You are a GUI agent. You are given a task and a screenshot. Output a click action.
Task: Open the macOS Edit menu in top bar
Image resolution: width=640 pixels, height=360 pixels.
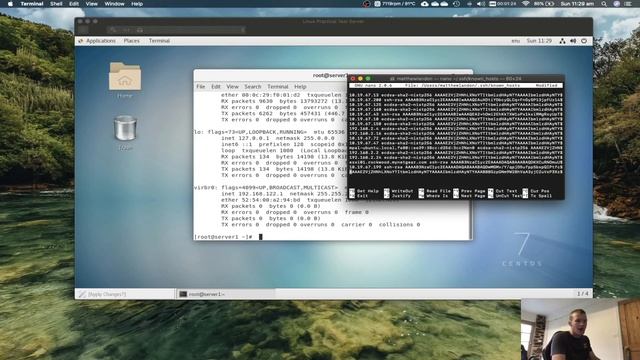point(74,4)
